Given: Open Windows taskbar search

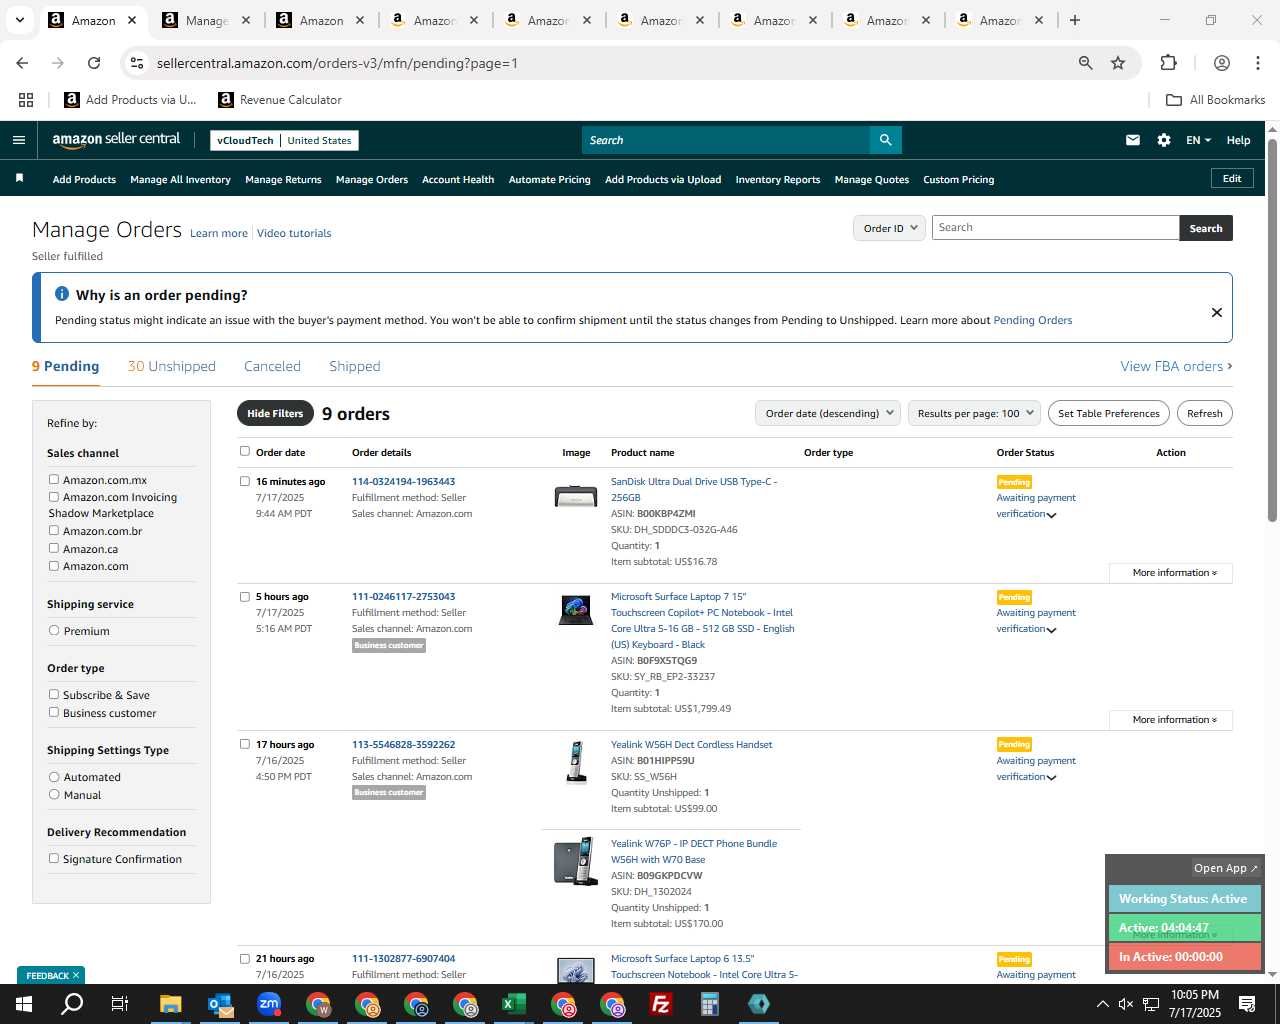Looking at the screenshot, I should pyautogui.click(x=72, y=1004).
